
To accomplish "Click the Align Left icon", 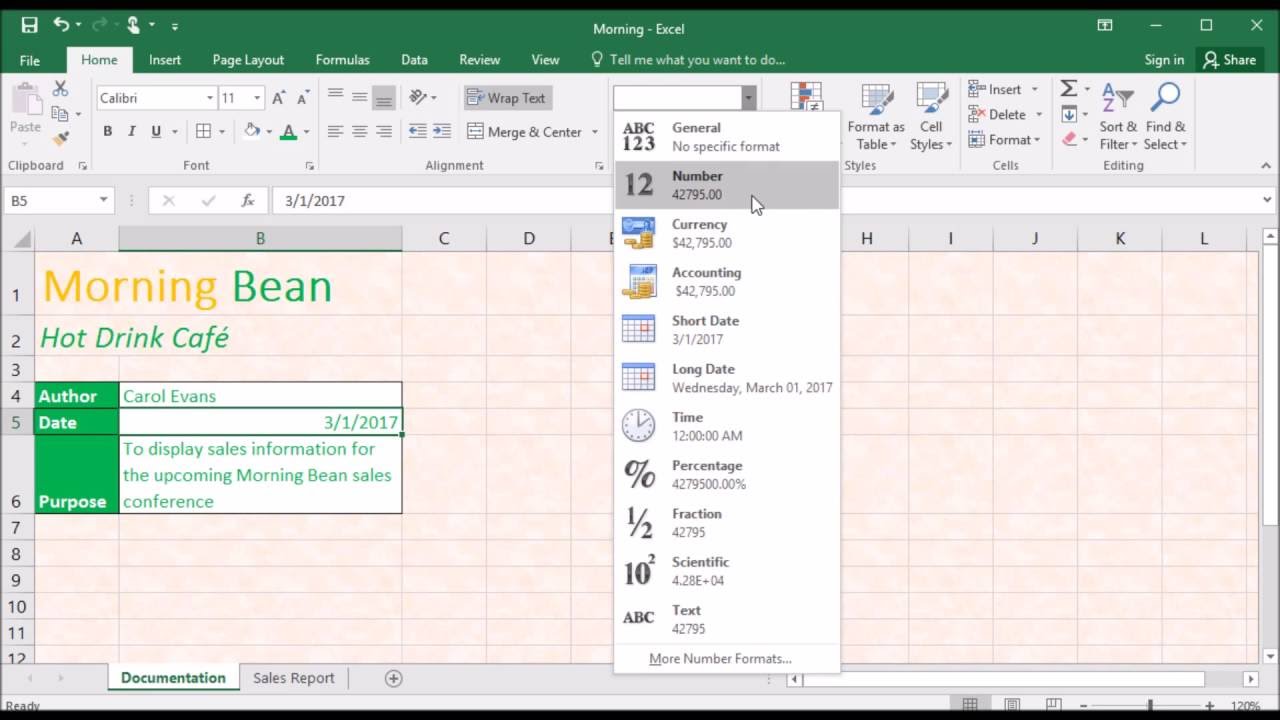I will [335, 131].
